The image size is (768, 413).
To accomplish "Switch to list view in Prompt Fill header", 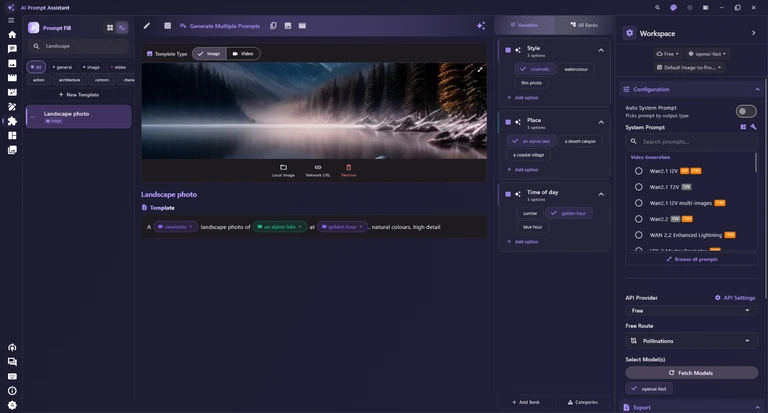I will (x=122, y=28).
